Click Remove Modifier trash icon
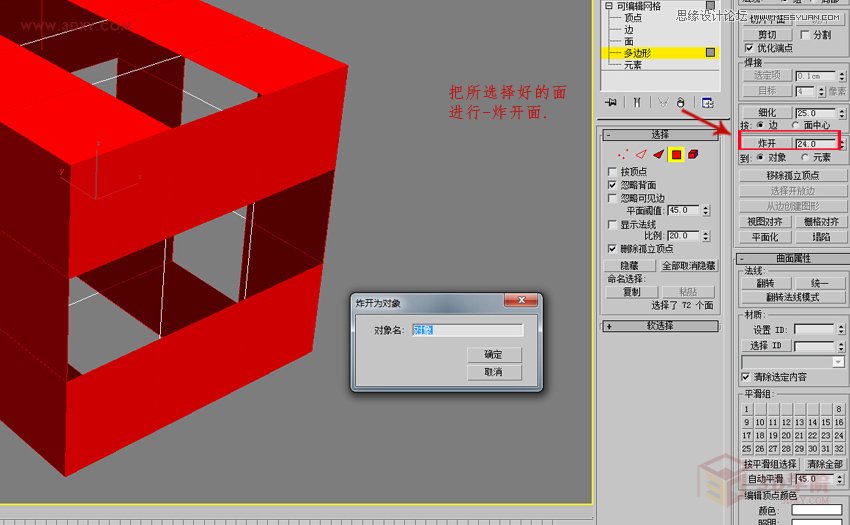This screenshot has width=850, height=525. tap(681, 103)
